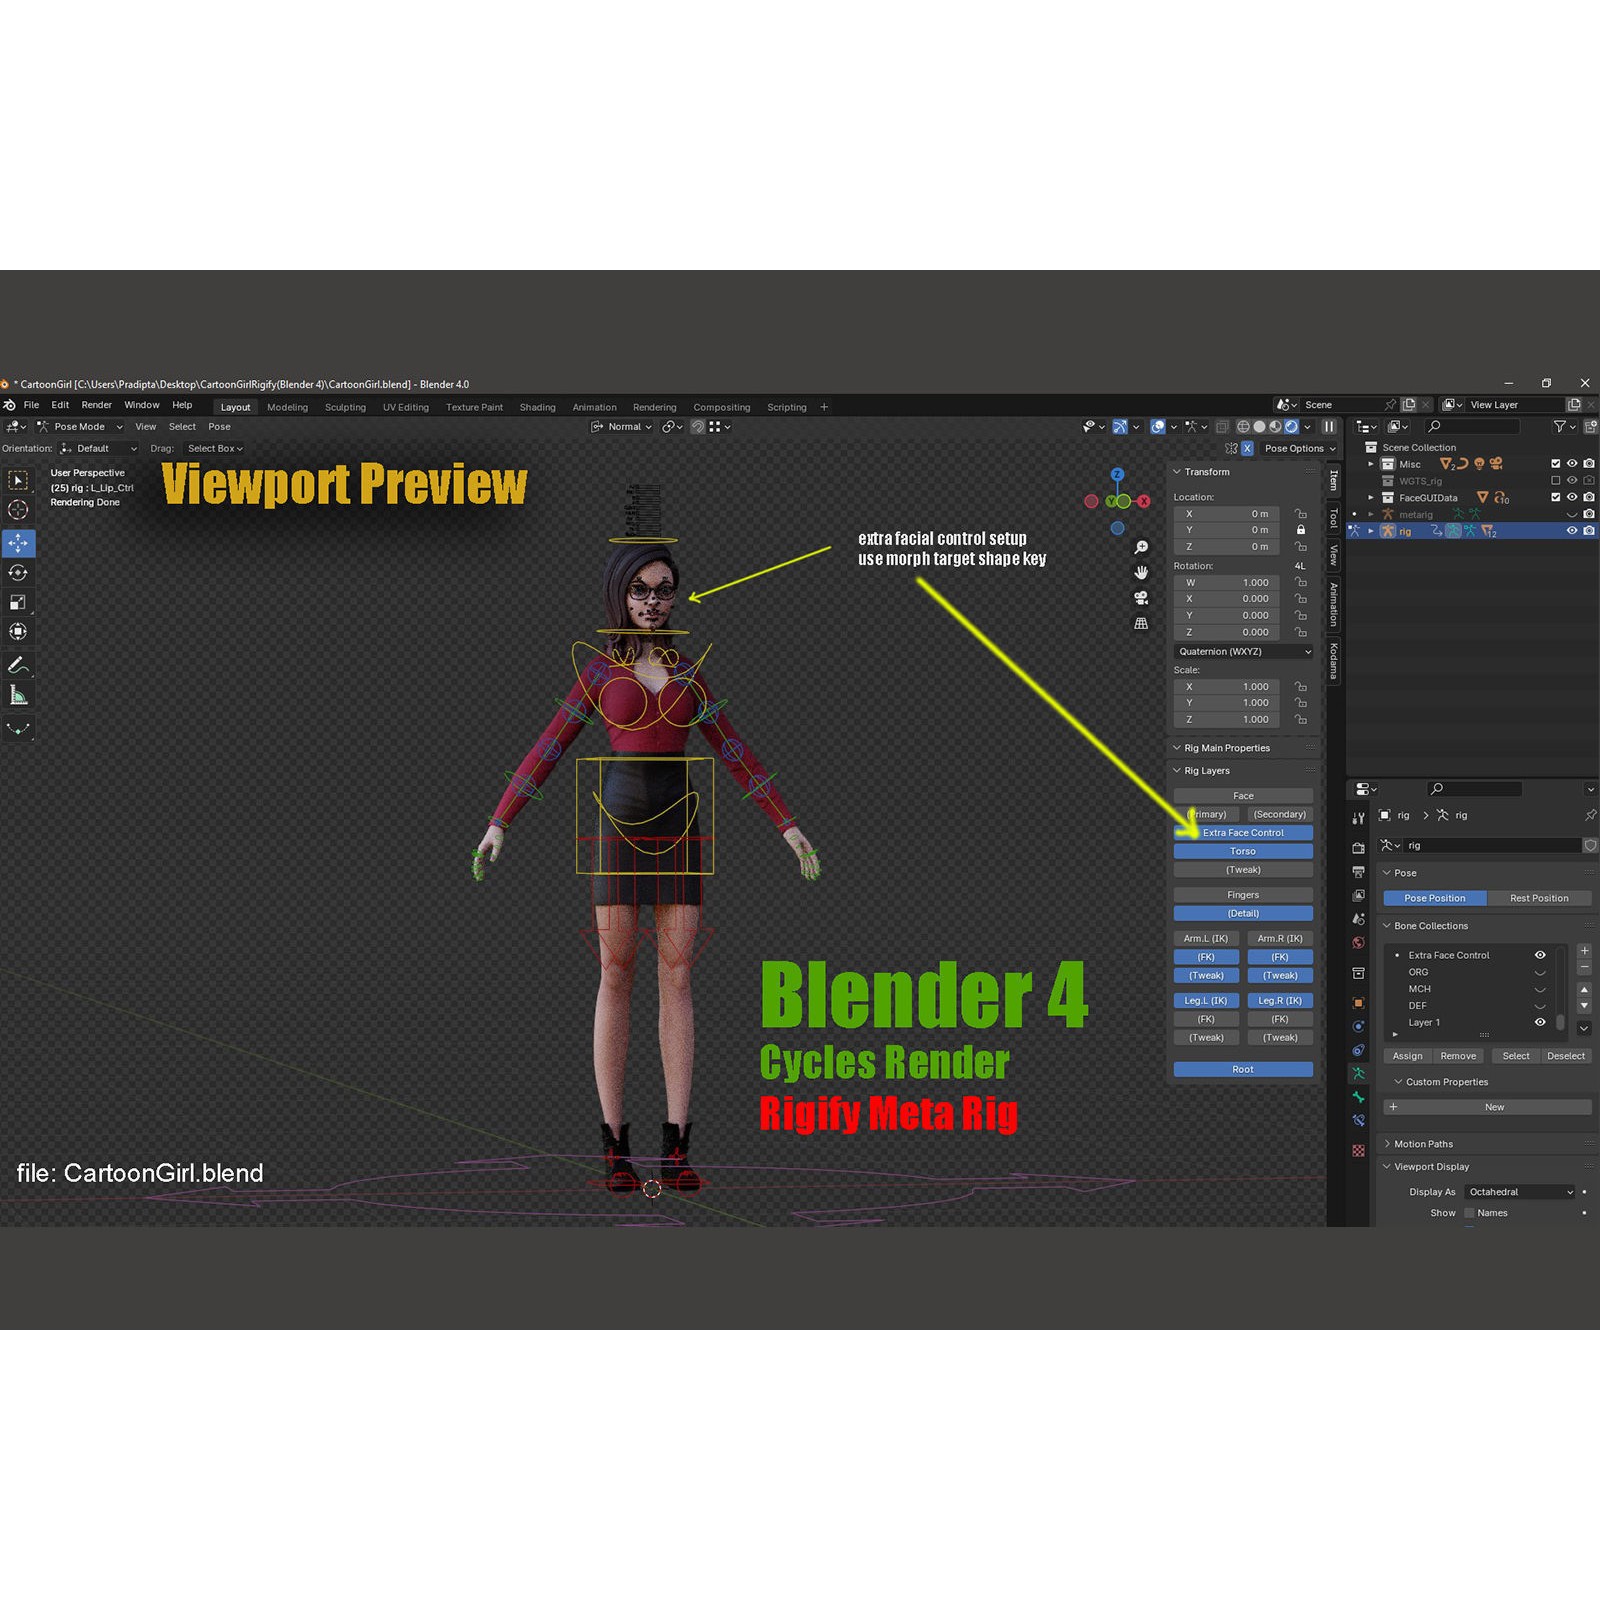Screen dimensions: 1600x1600
Task: Switch to the Shading workspace tab
Action: [537, 407]
